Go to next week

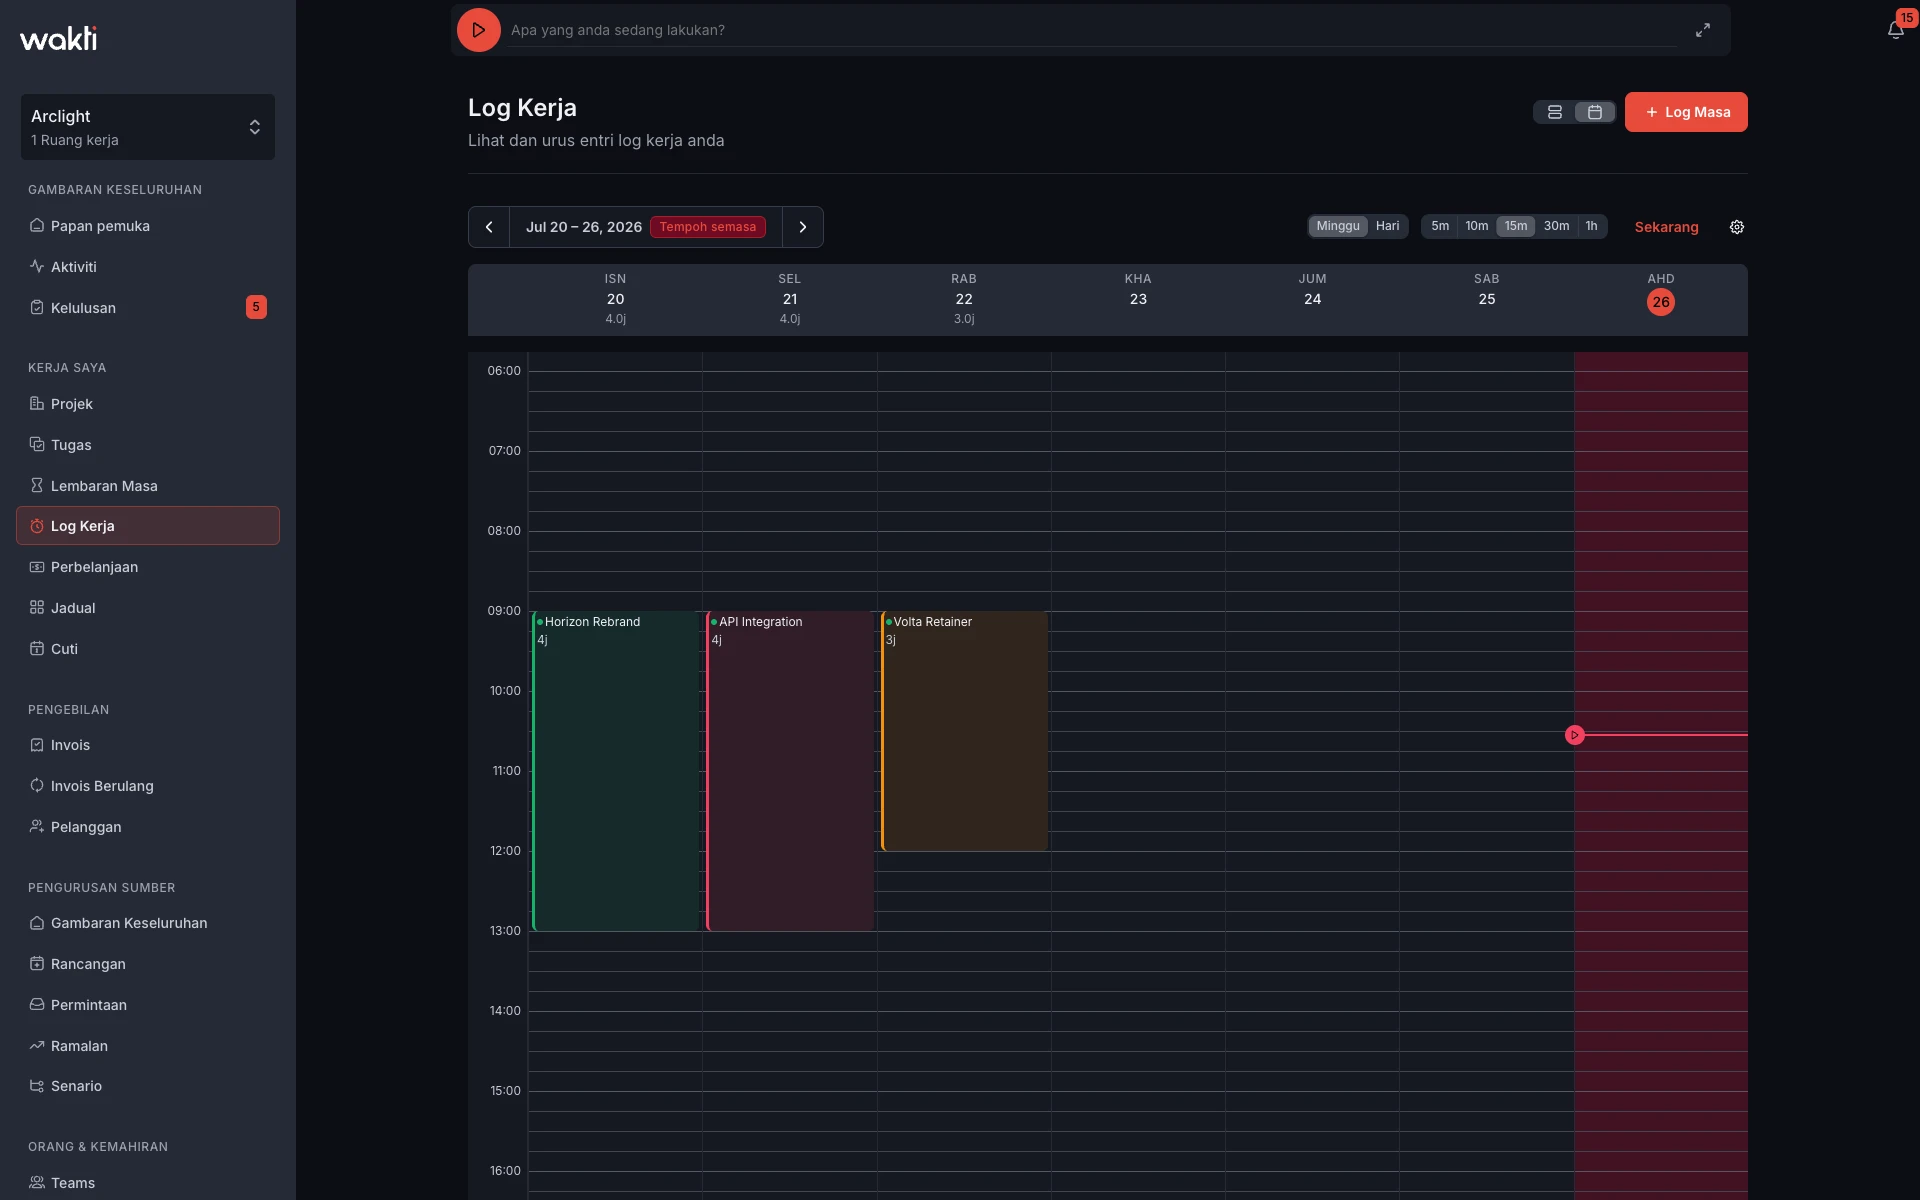coord(802,227)
